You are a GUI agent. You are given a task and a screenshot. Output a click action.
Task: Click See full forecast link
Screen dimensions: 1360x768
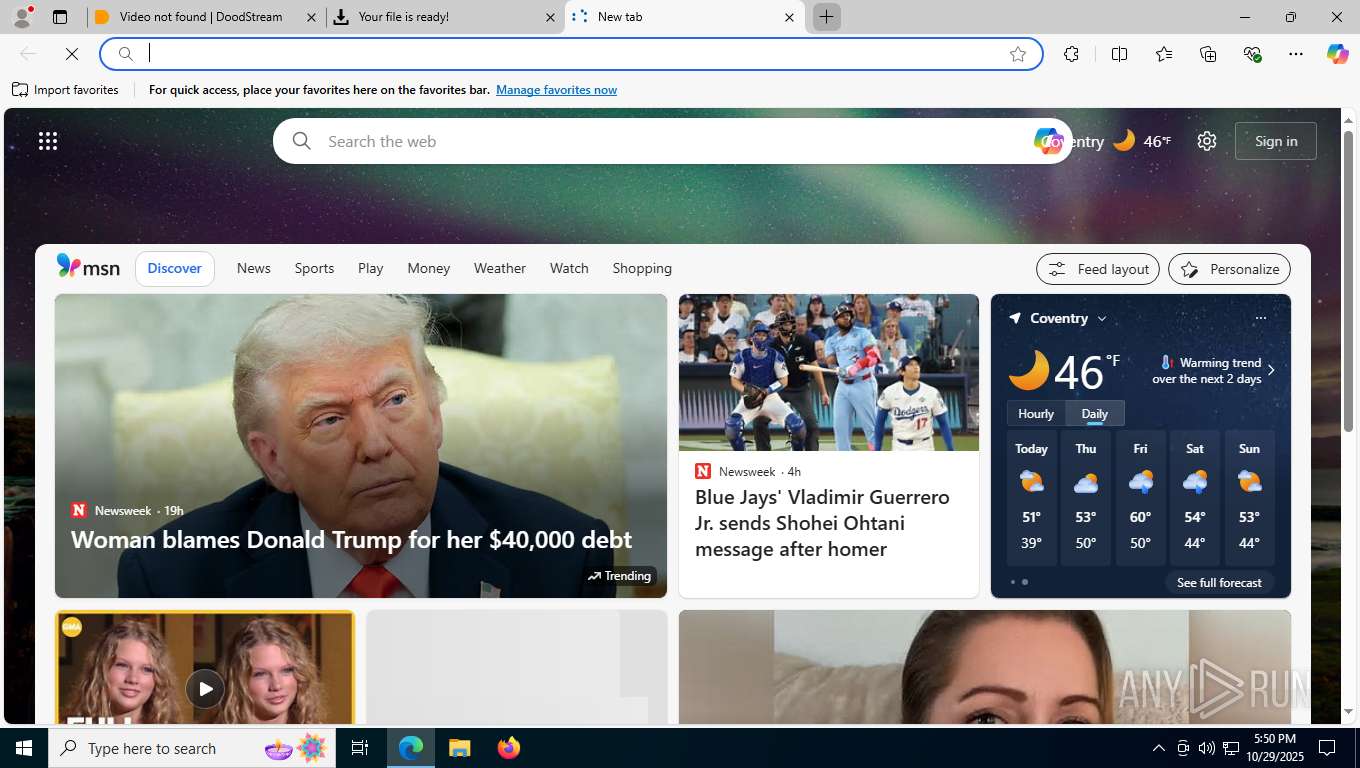pyautogui.click(x=1219, y=582)
